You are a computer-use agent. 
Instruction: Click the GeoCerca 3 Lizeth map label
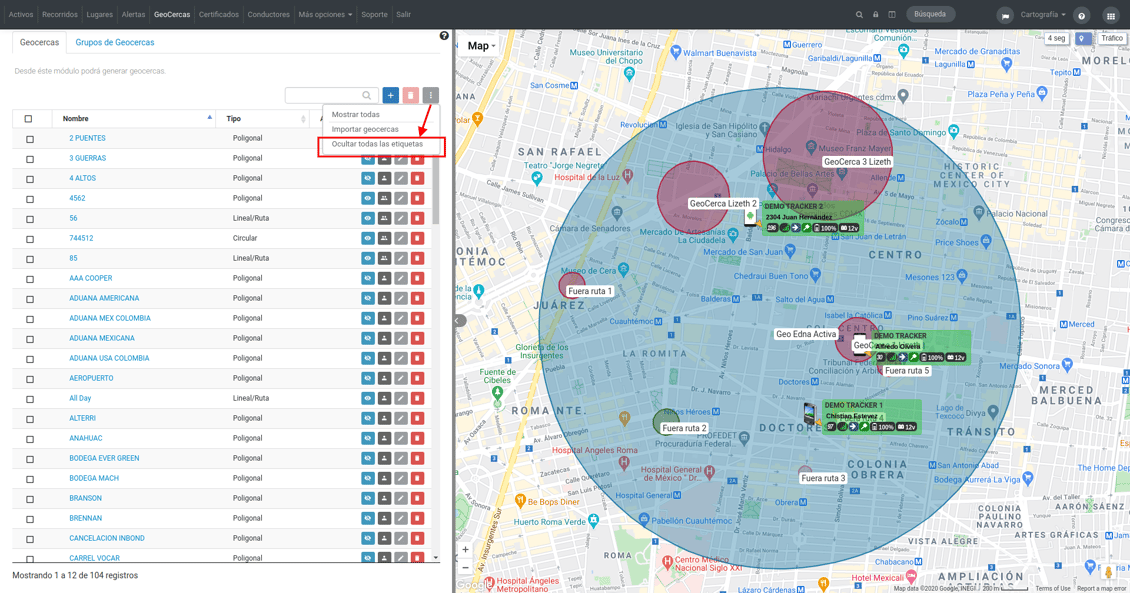[858, 162]
